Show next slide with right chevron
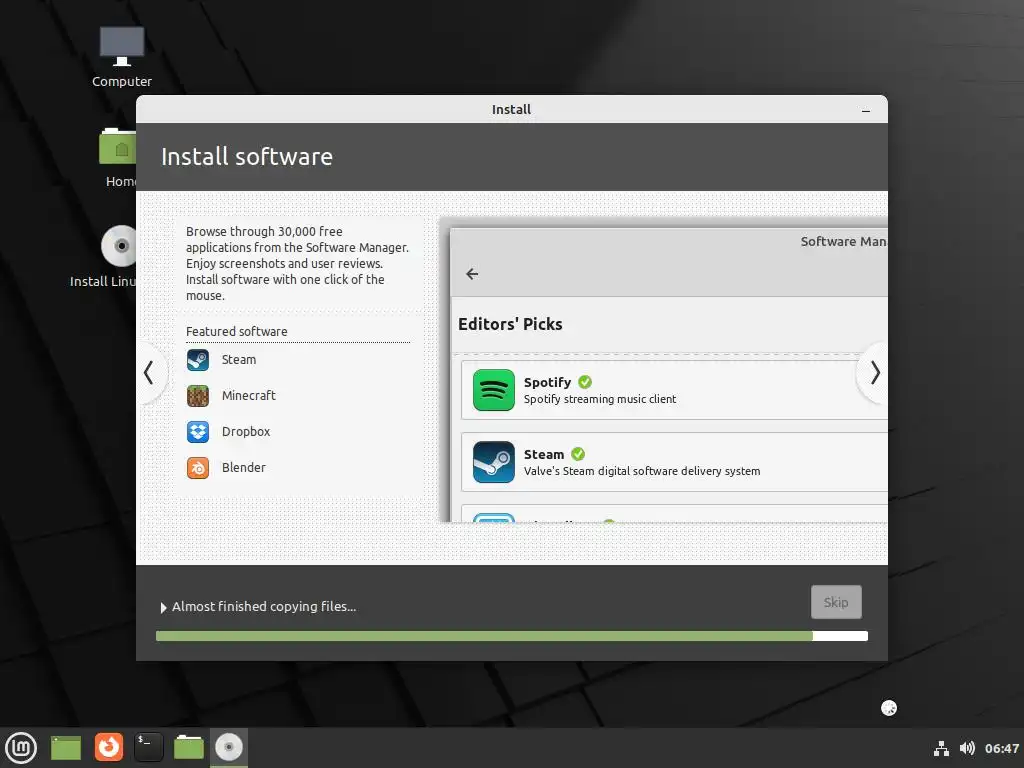 tap(874, 373)
